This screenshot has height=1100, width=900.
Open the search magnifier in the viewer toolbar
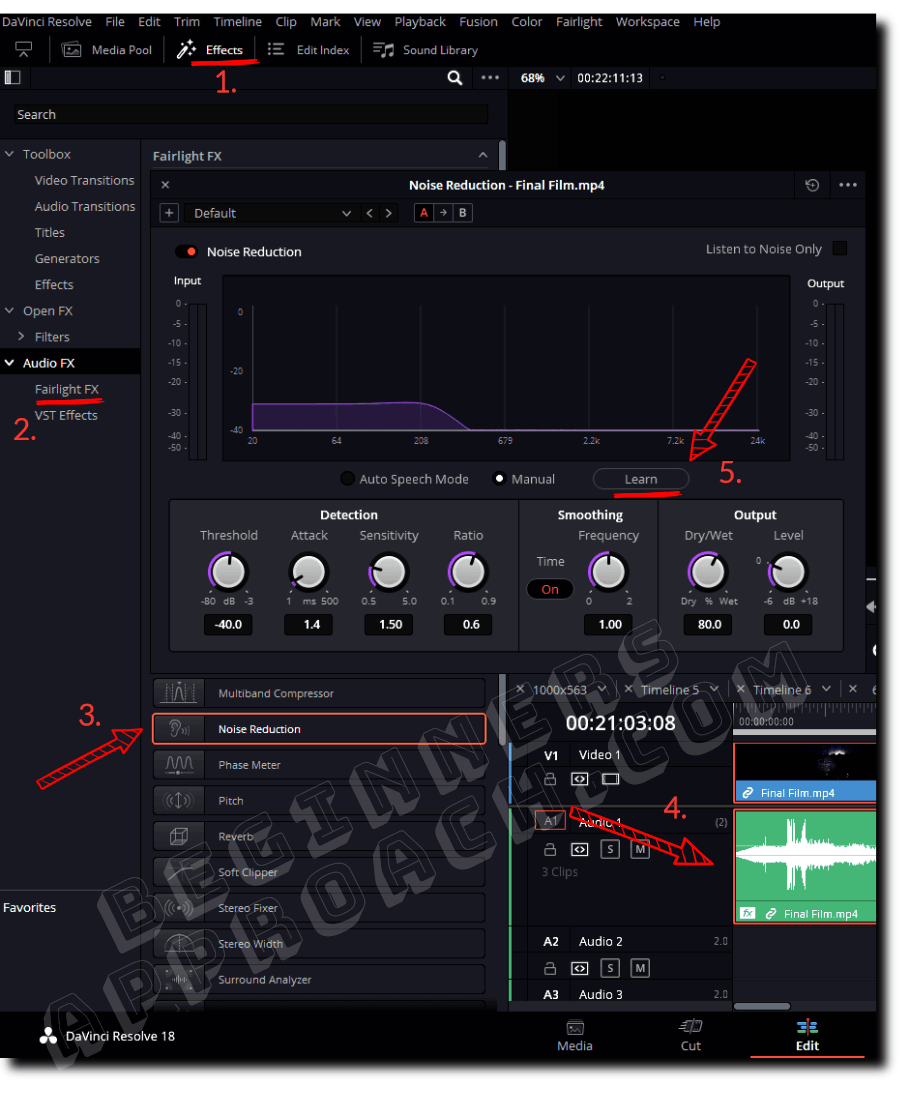click(455, 77)
